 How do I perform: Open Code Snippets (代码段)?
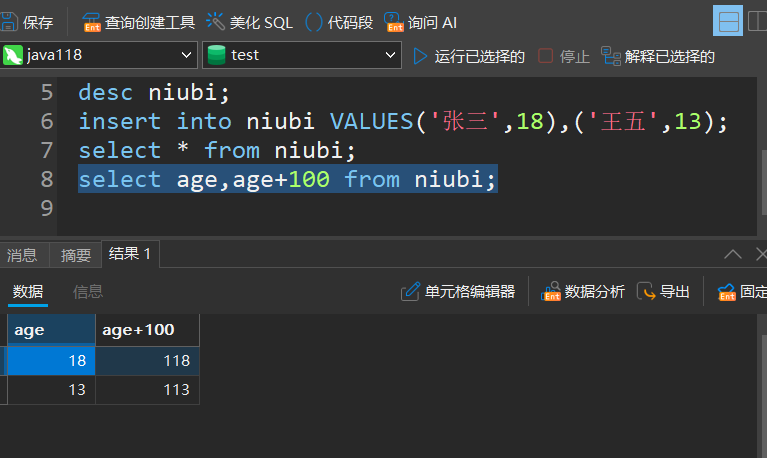pyautogui.click(x=339, y=23)
